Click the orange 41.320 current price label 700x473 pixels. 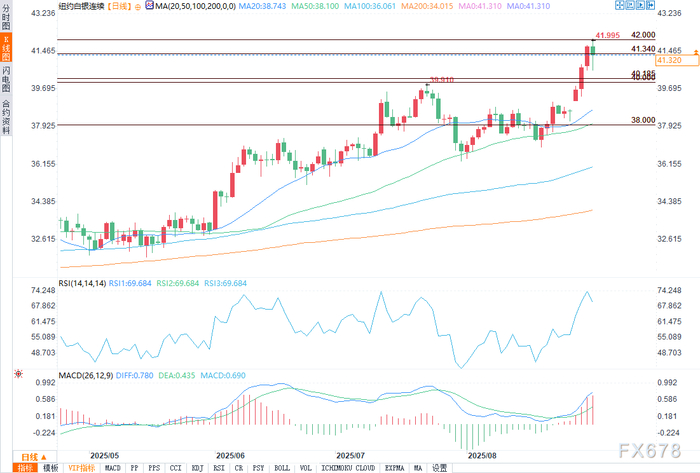(x=677, y=60)
